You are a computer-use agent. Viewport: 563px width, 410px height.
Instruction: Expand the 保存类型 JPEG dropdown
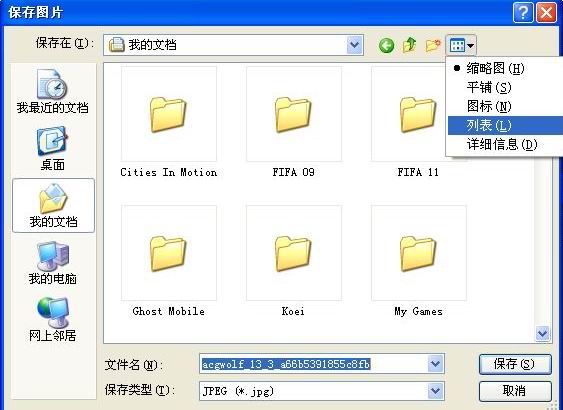(435, 391)
